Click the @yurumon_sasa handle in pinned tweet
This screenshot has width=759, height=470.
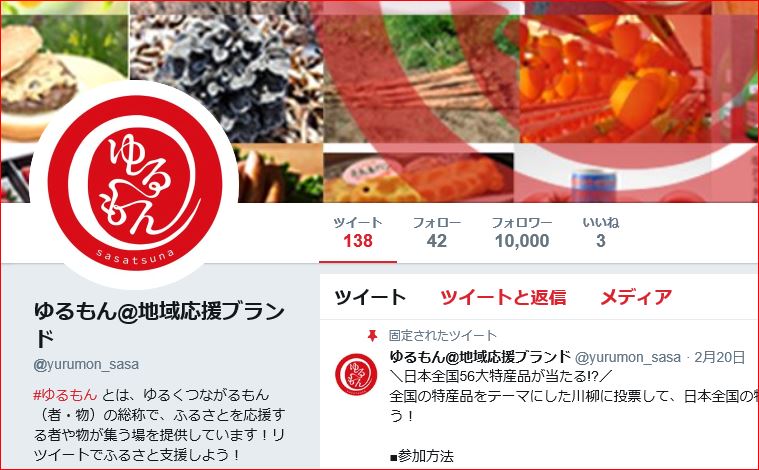coord(628,357)
